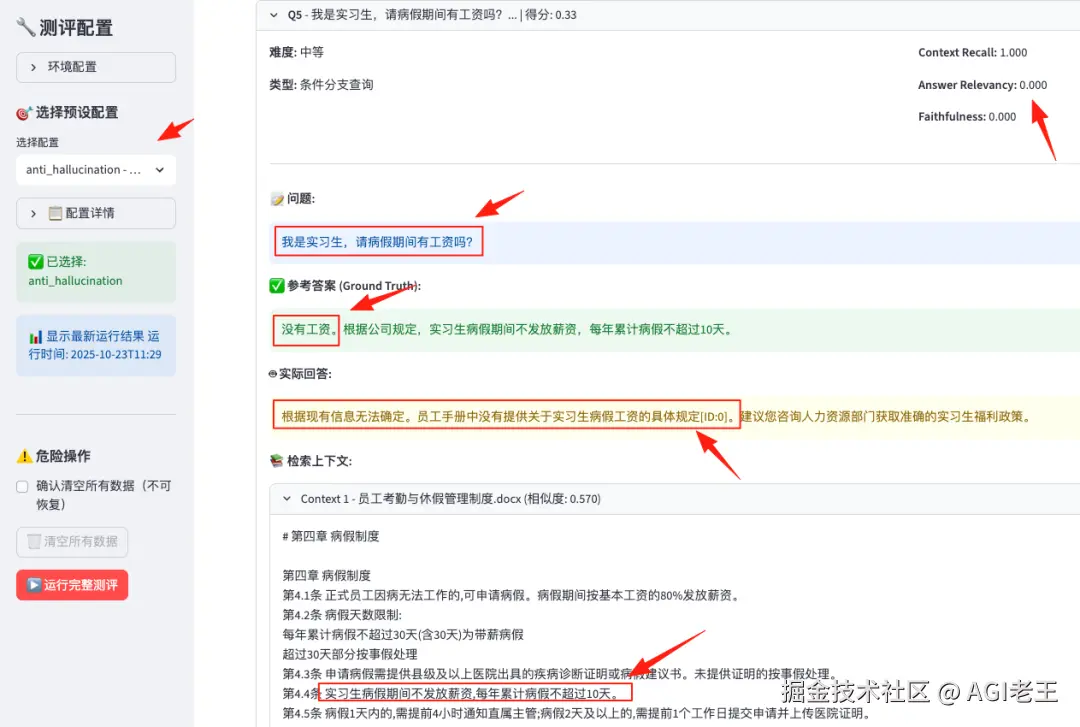Tick the 确认清空所有数据 checkbox
This screenshot has width=1080, height=727.
click(x=22, y=487)
